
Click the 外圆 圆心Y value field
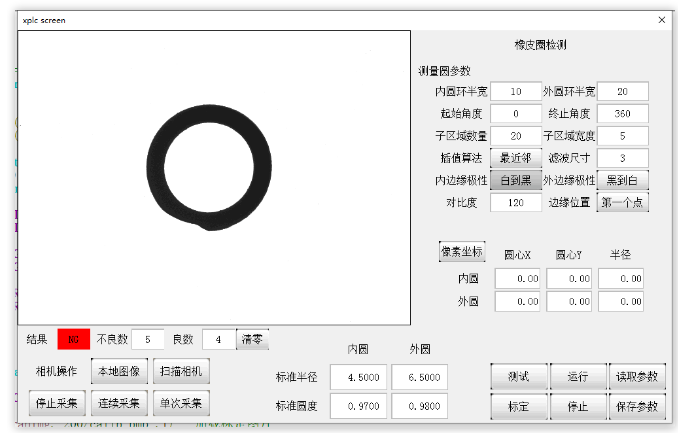pos(569,301)
